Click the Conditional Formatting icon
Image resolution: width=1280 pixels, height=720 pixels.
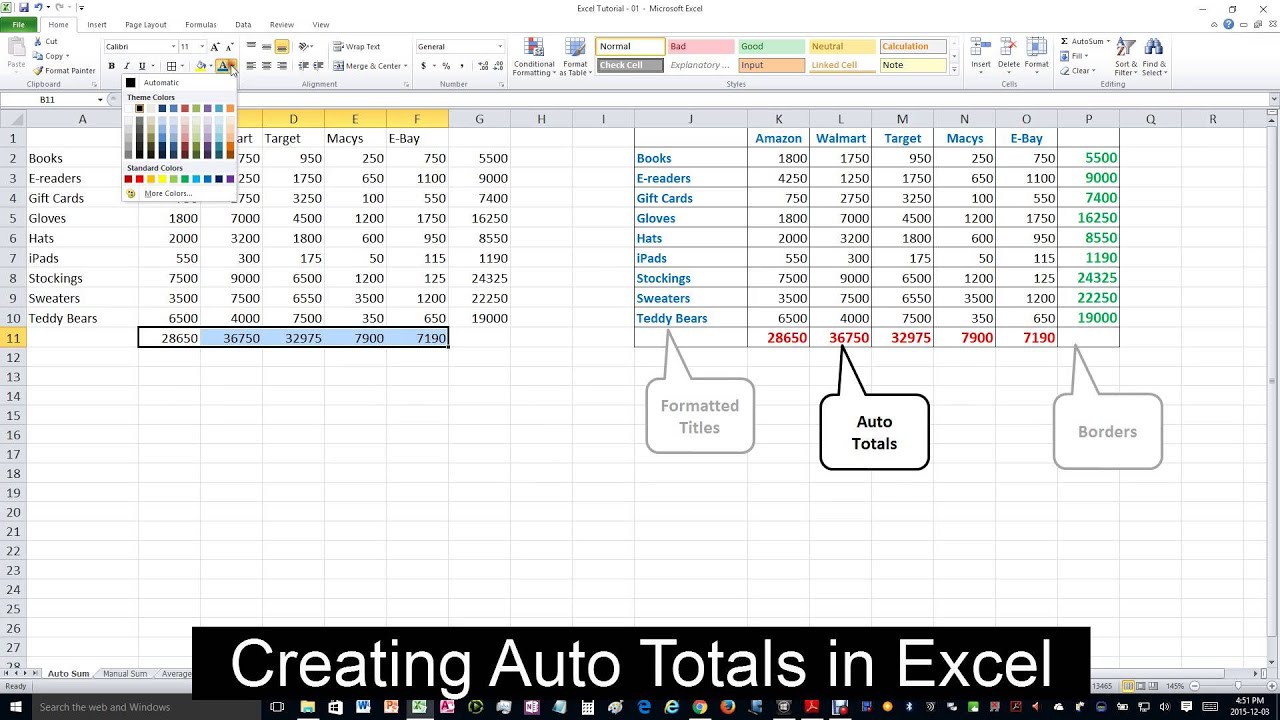click(534, 48)
